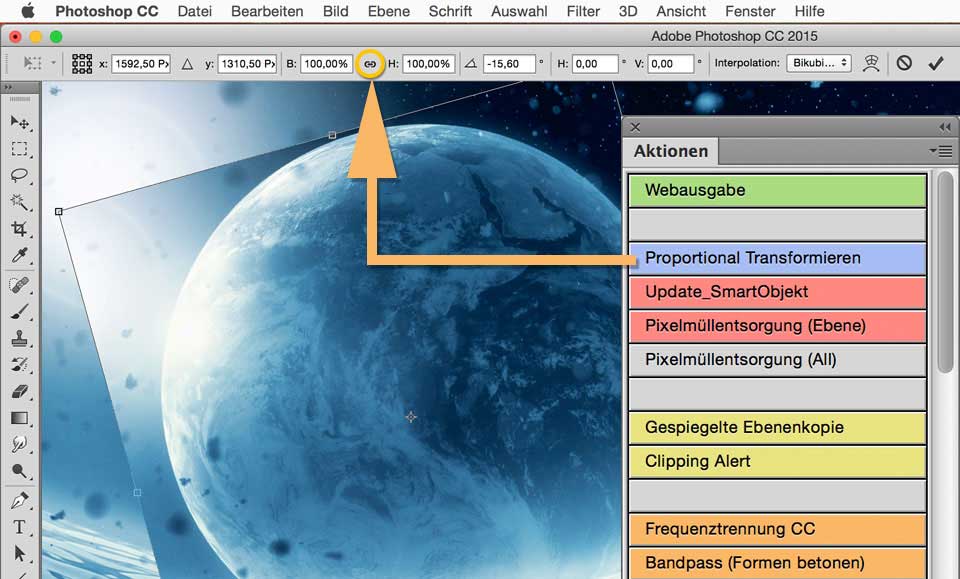Run the Bandpass (Formen betonen) action
The height and width of the screenshot is (579, 960).
pyautogui.click(x=777, y=563)
